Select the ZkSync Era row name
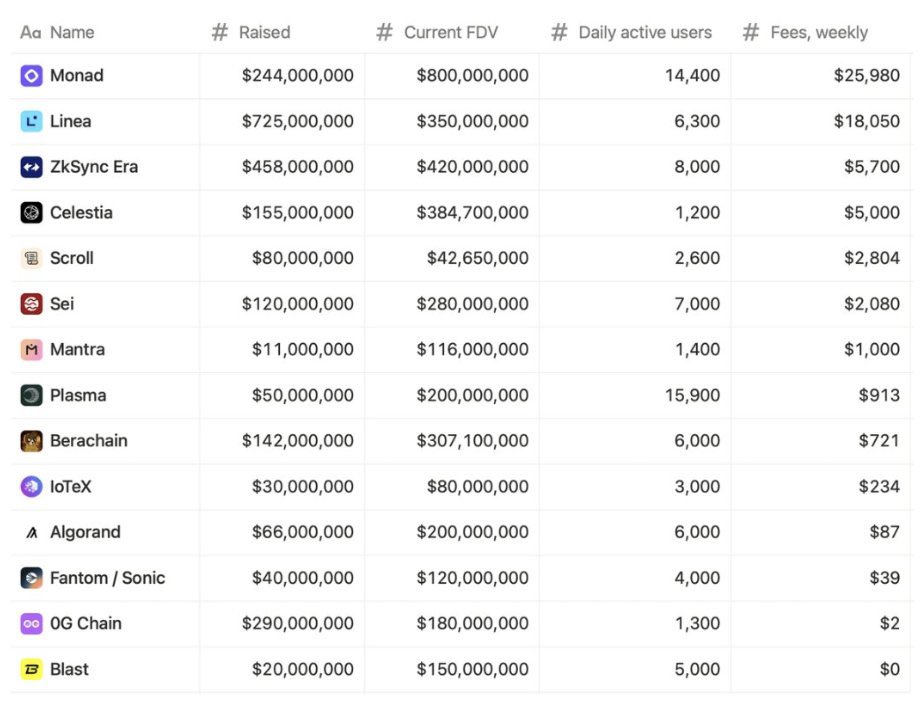The image size is (924, 704). [94, 167]
